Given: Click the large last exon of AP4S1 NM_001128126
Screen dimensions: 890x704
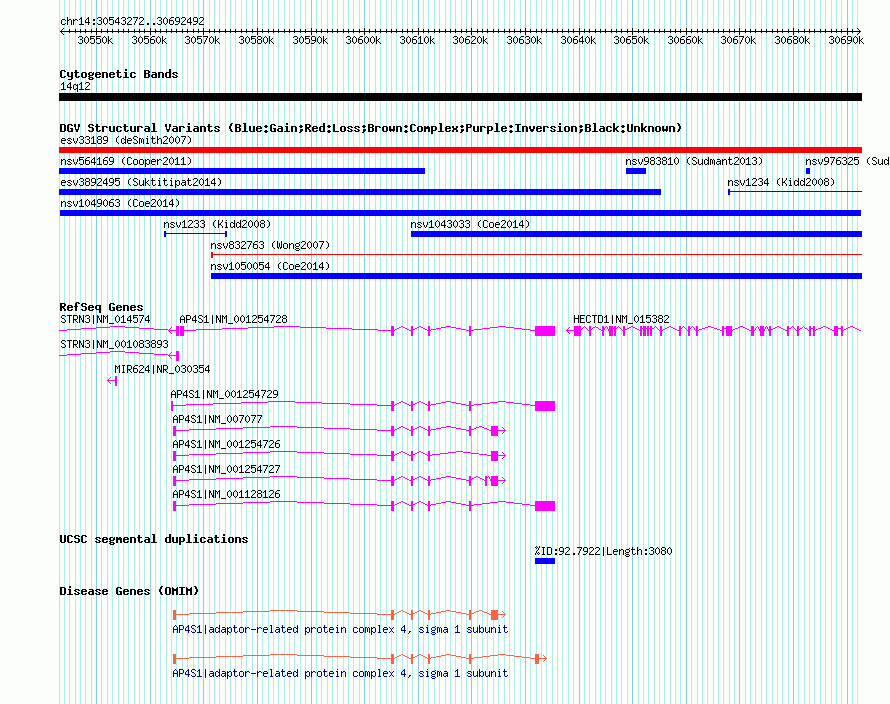Looking at the screenshot, I should pos(545,506).
